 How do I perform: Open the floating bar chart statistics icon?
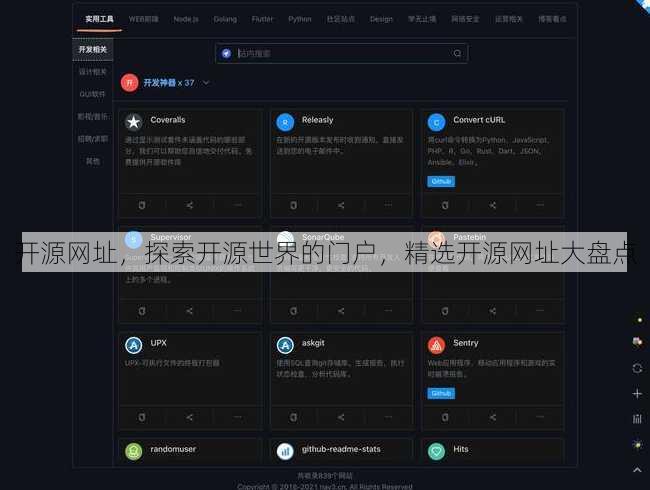(x=638, y=419)
